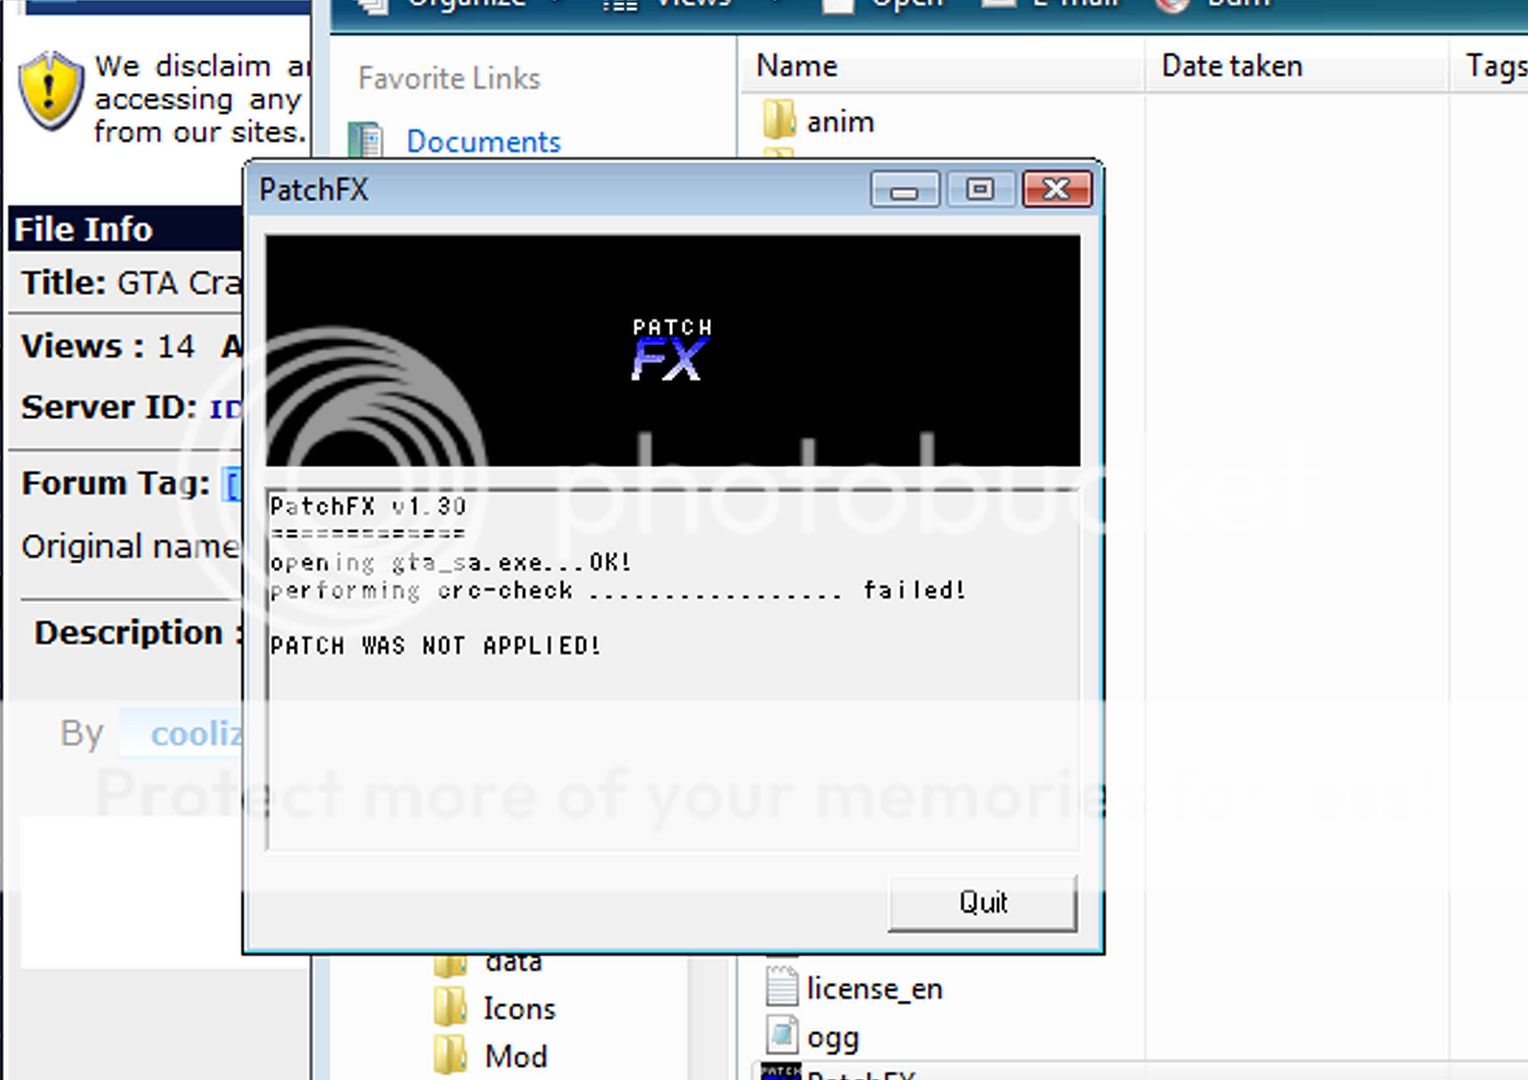Click the yellow shield warning icon
Viewport: 1528px width, 1080px height.
(50, 91)
